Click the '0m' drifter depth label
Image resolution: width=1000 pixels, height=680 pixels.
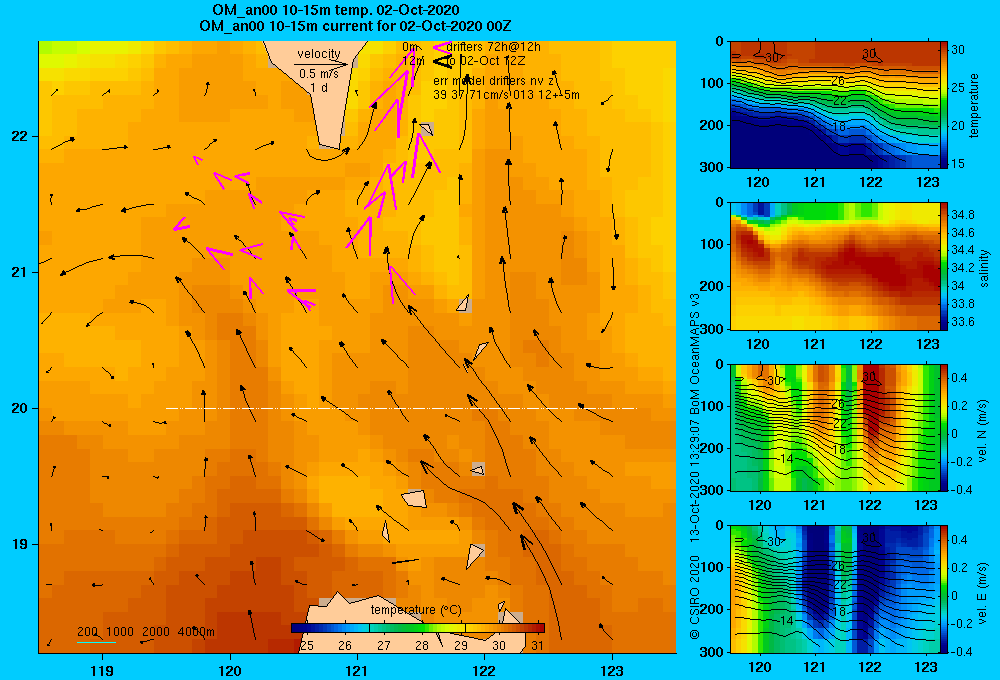tap(411, 47)
